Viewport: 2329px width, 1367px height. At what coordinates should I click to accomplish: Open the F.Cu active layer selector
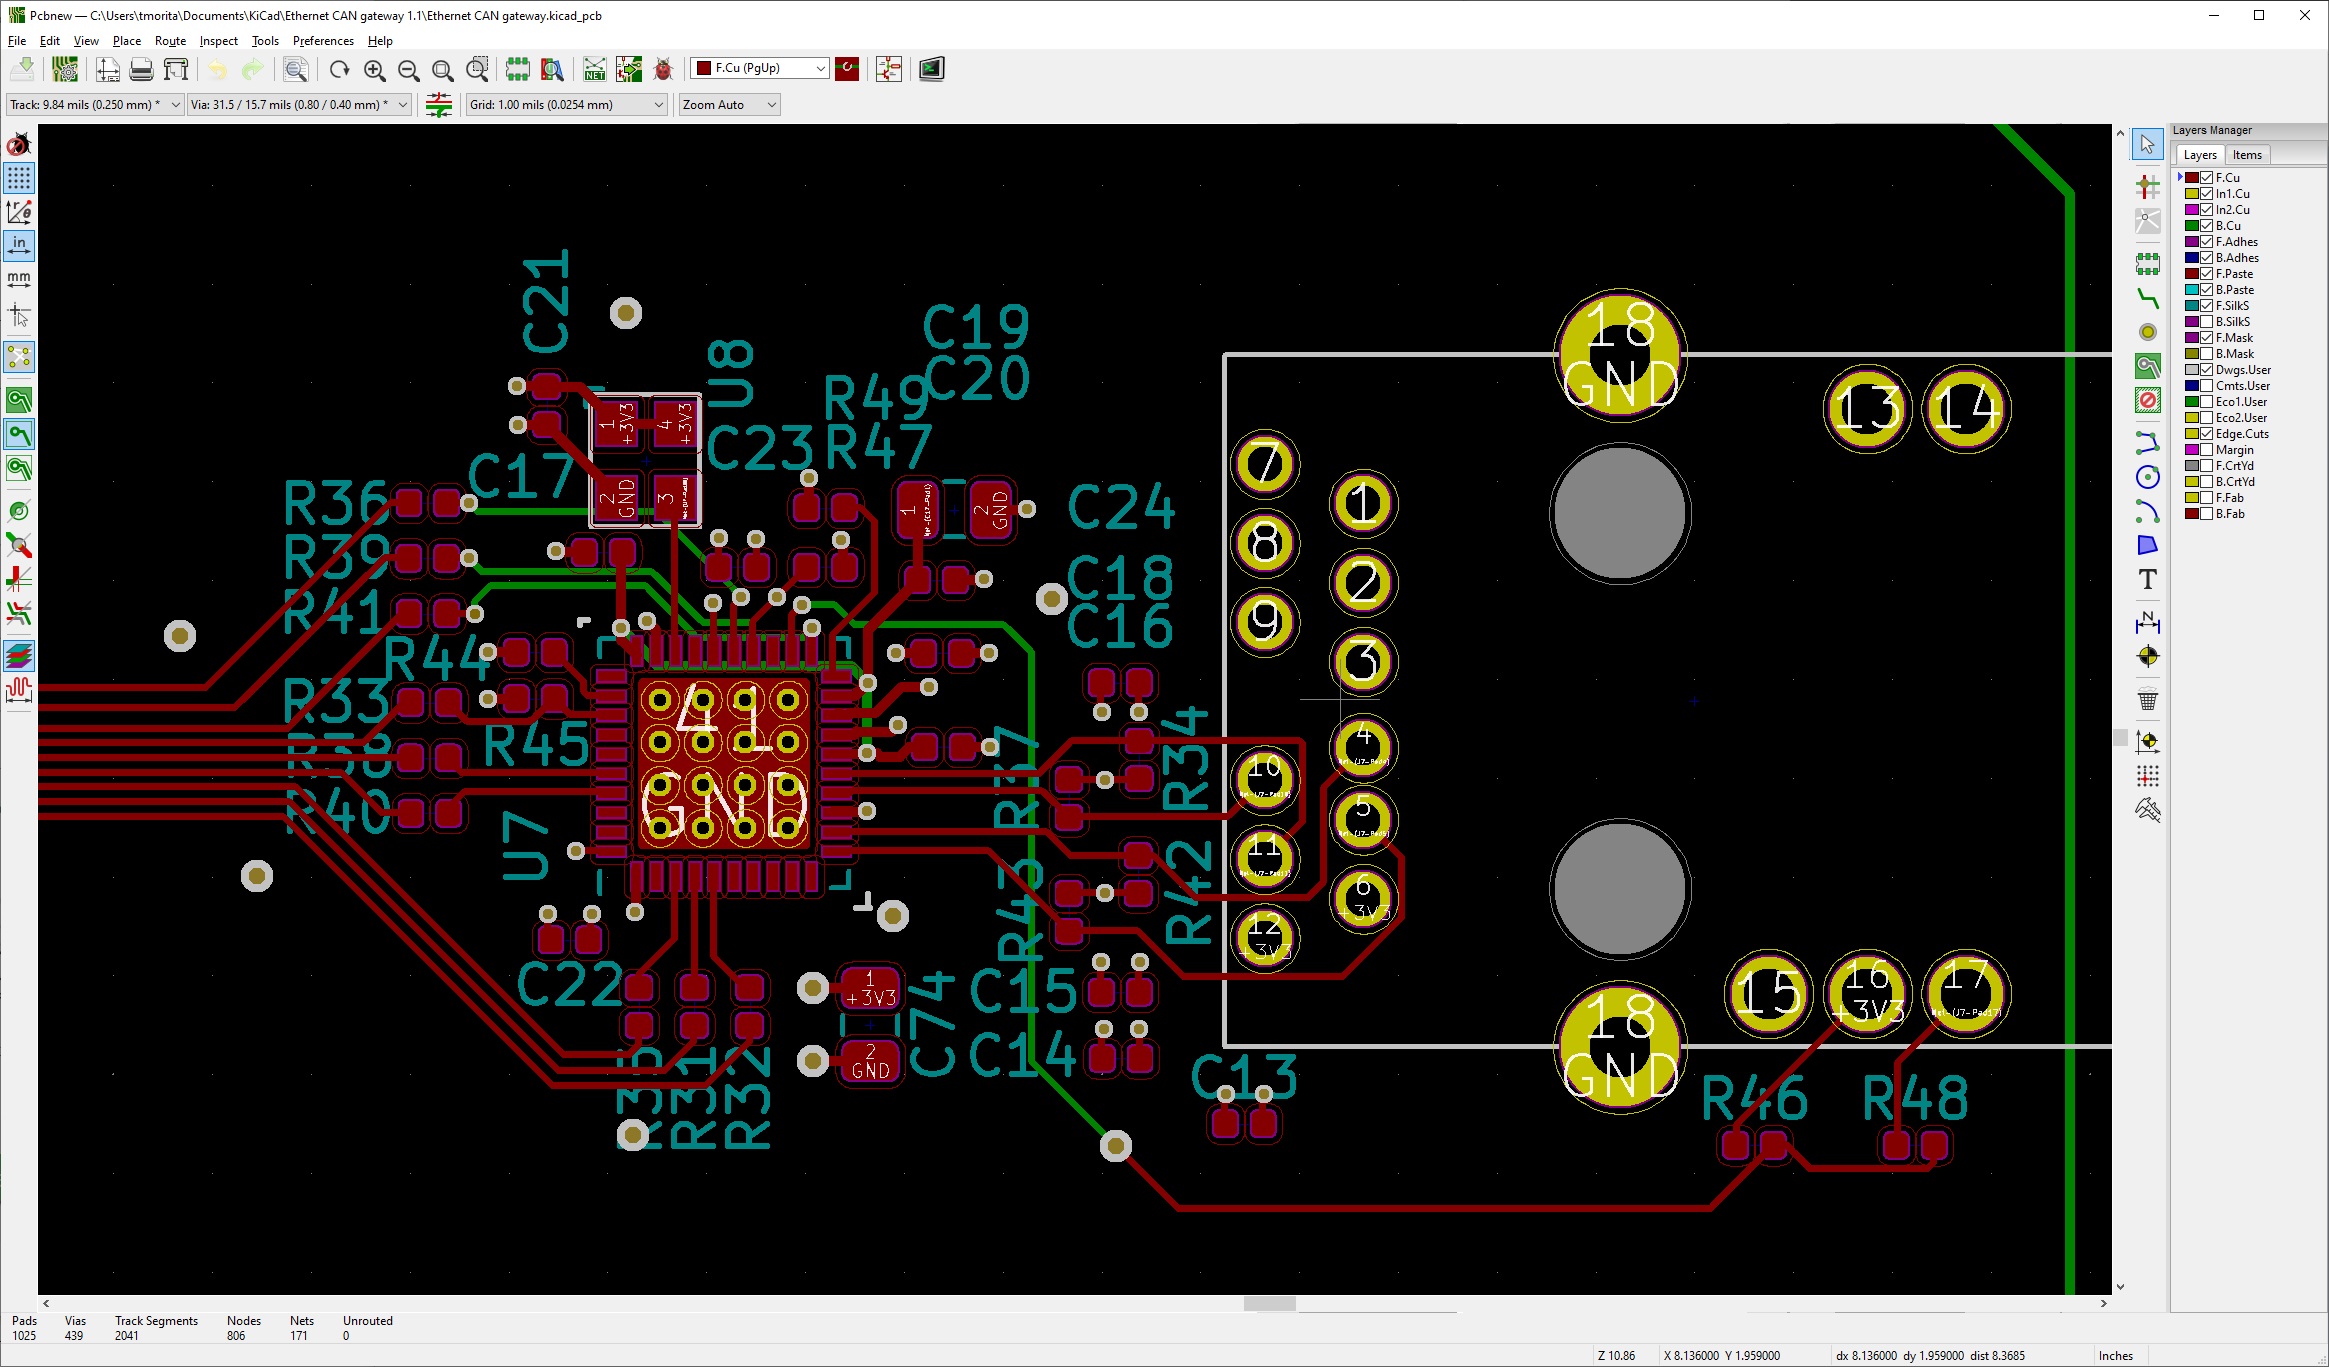coord(760,68)
